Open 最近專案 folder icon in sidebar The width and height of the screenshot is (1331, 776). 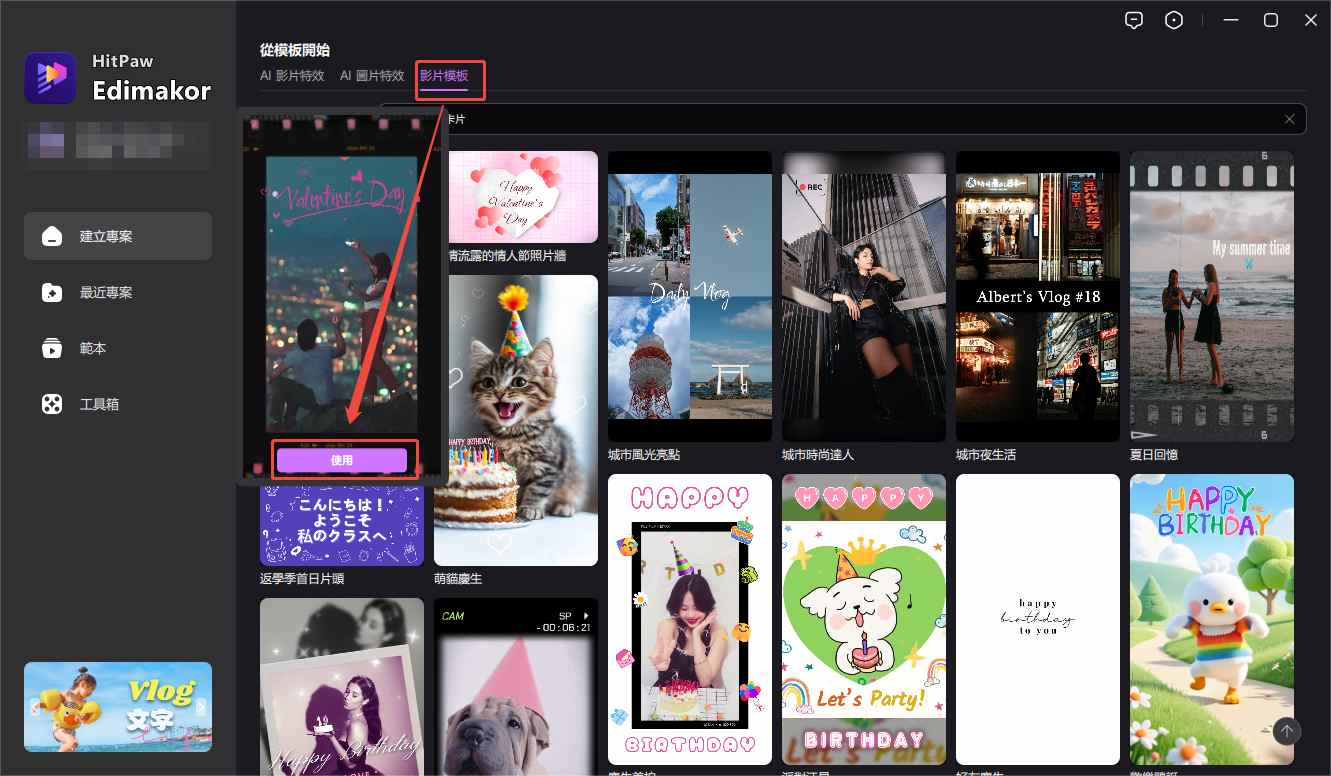tap(52, 293)
